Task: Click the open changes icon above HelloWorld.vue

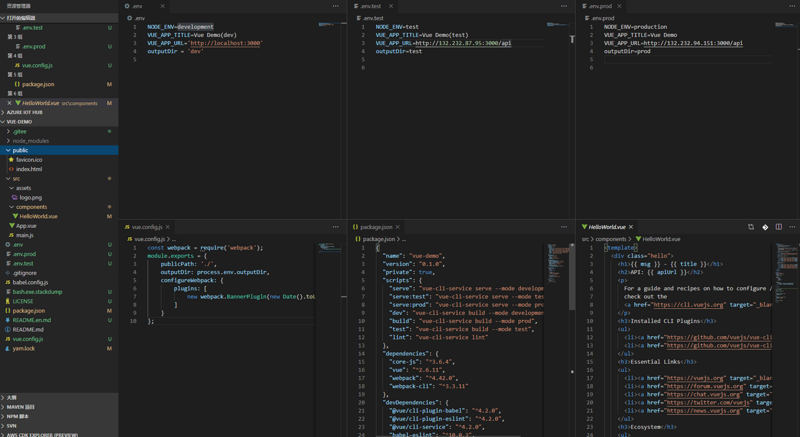Action: point(751,227)
